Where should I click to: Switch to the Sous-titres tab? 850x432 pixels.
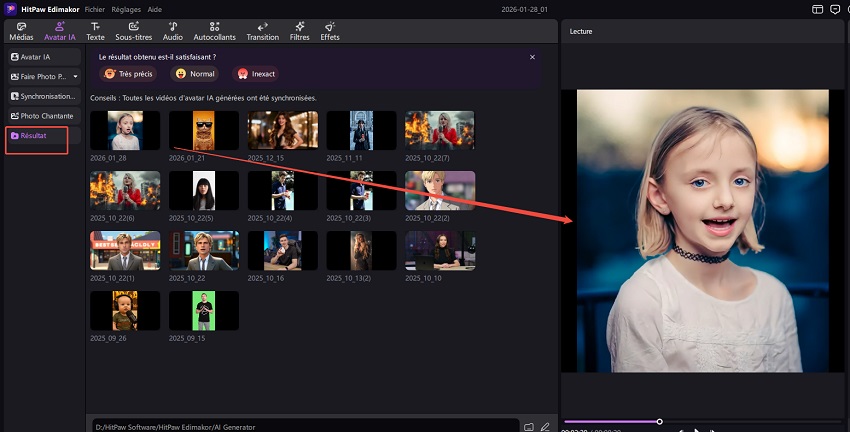[x=133, y=31]
